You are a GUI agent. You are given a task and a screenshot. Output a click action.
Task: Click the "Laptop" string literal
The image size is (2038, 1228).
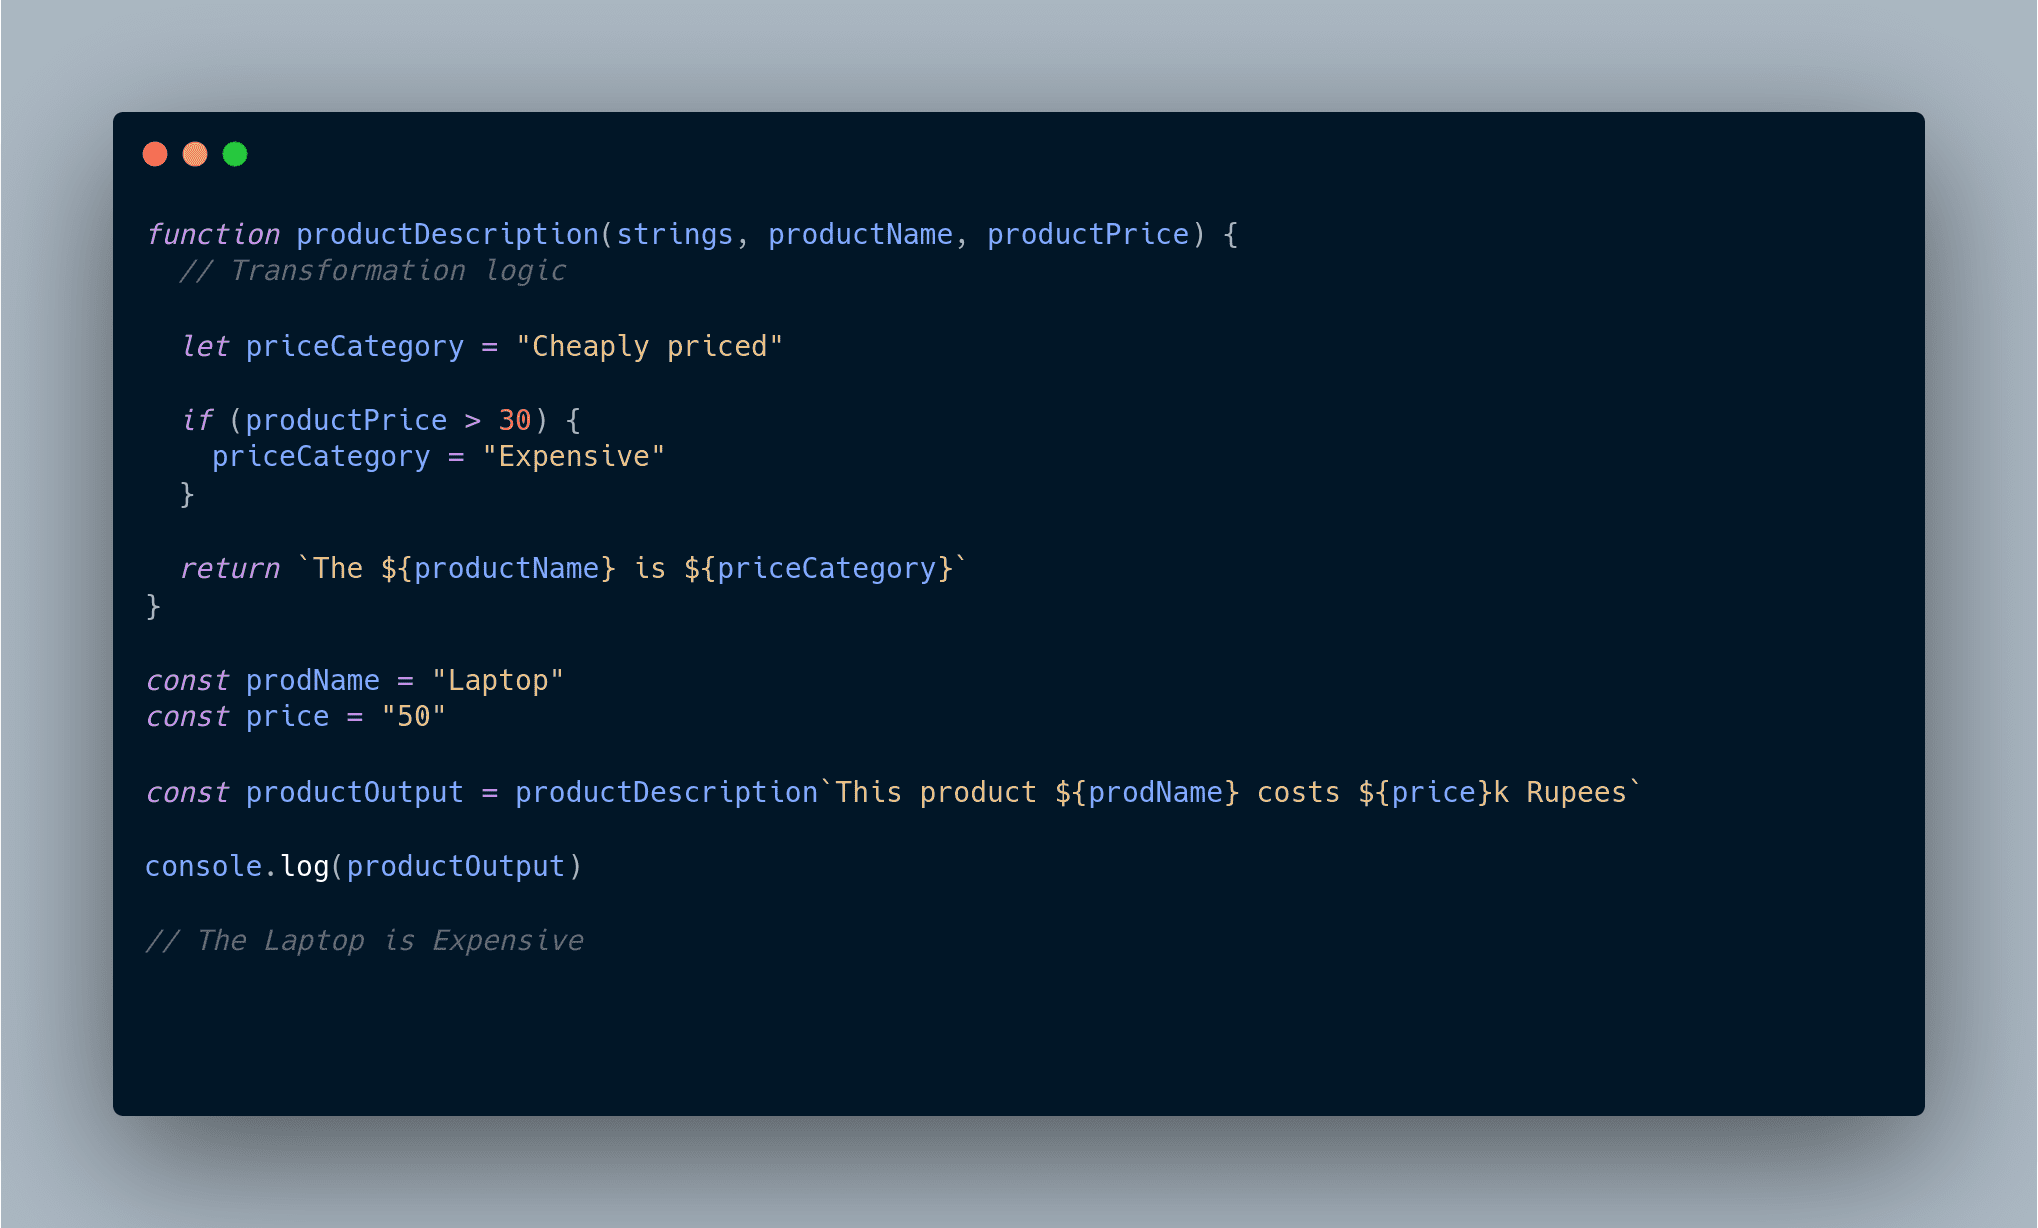(498, 680)
